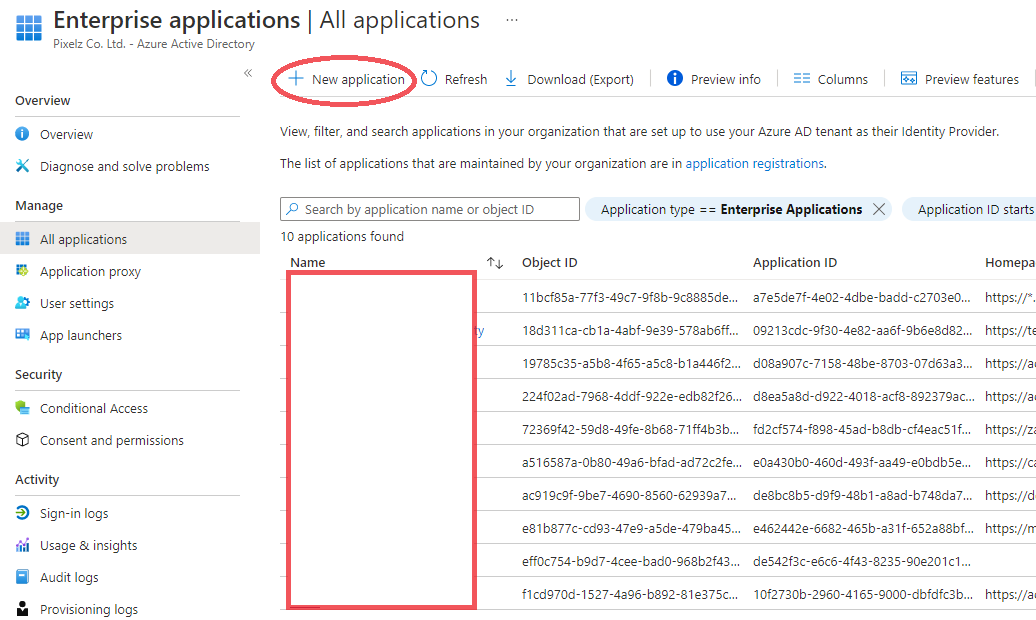Click the All applications grid icon
Viewport: 1036px width, 620px height.
[x=22, y=238]
